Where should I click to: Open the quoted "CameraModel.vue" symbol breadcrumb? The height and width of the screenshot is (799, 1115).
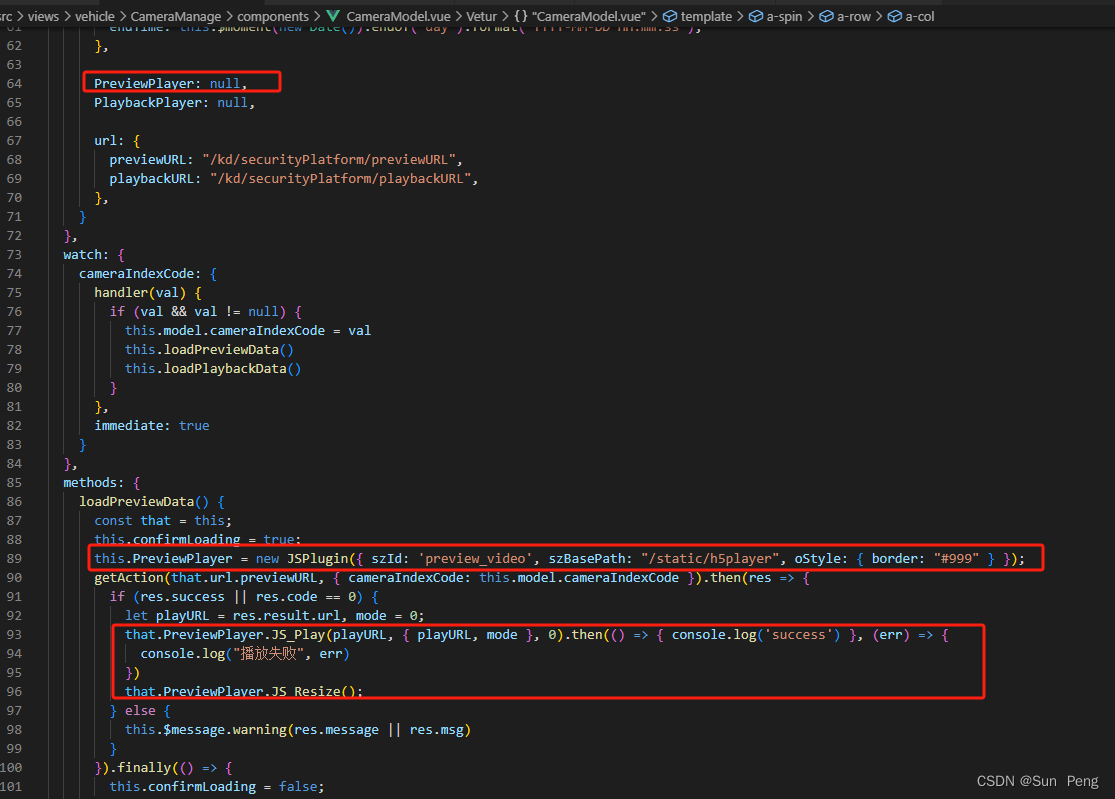pyautogui.click(x=589, y=16)
